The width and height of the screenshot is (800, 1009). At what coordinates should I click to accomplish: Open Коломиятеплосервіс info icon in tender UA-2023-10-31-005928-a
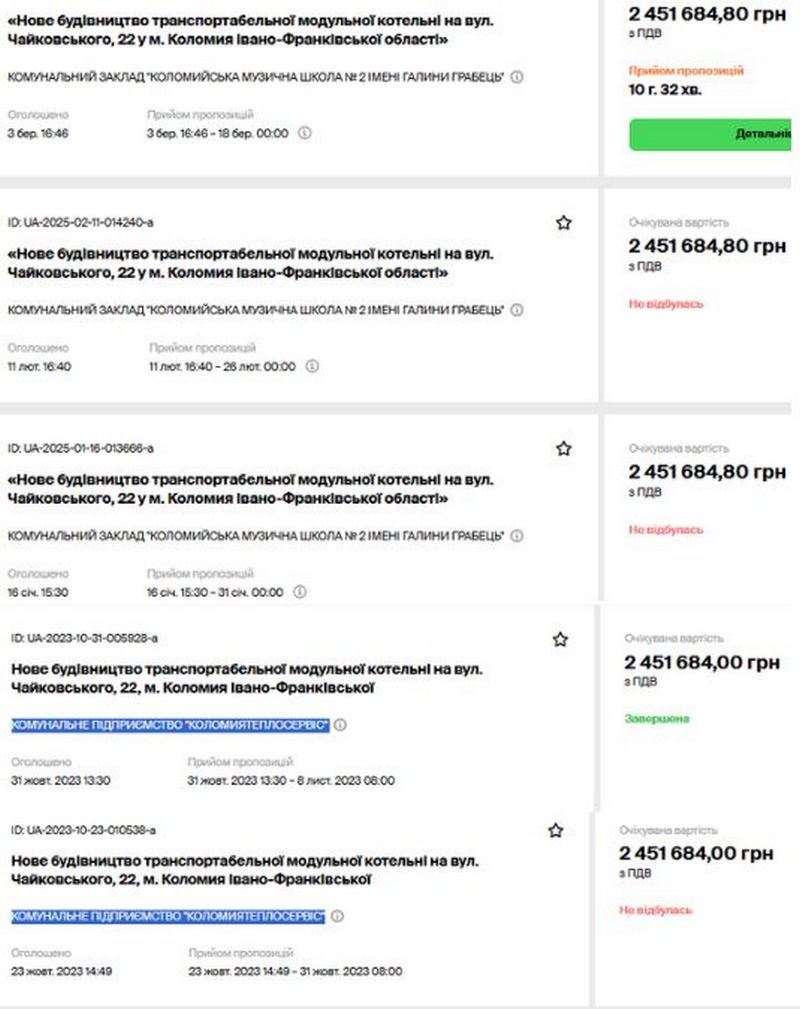pos(340,725)
